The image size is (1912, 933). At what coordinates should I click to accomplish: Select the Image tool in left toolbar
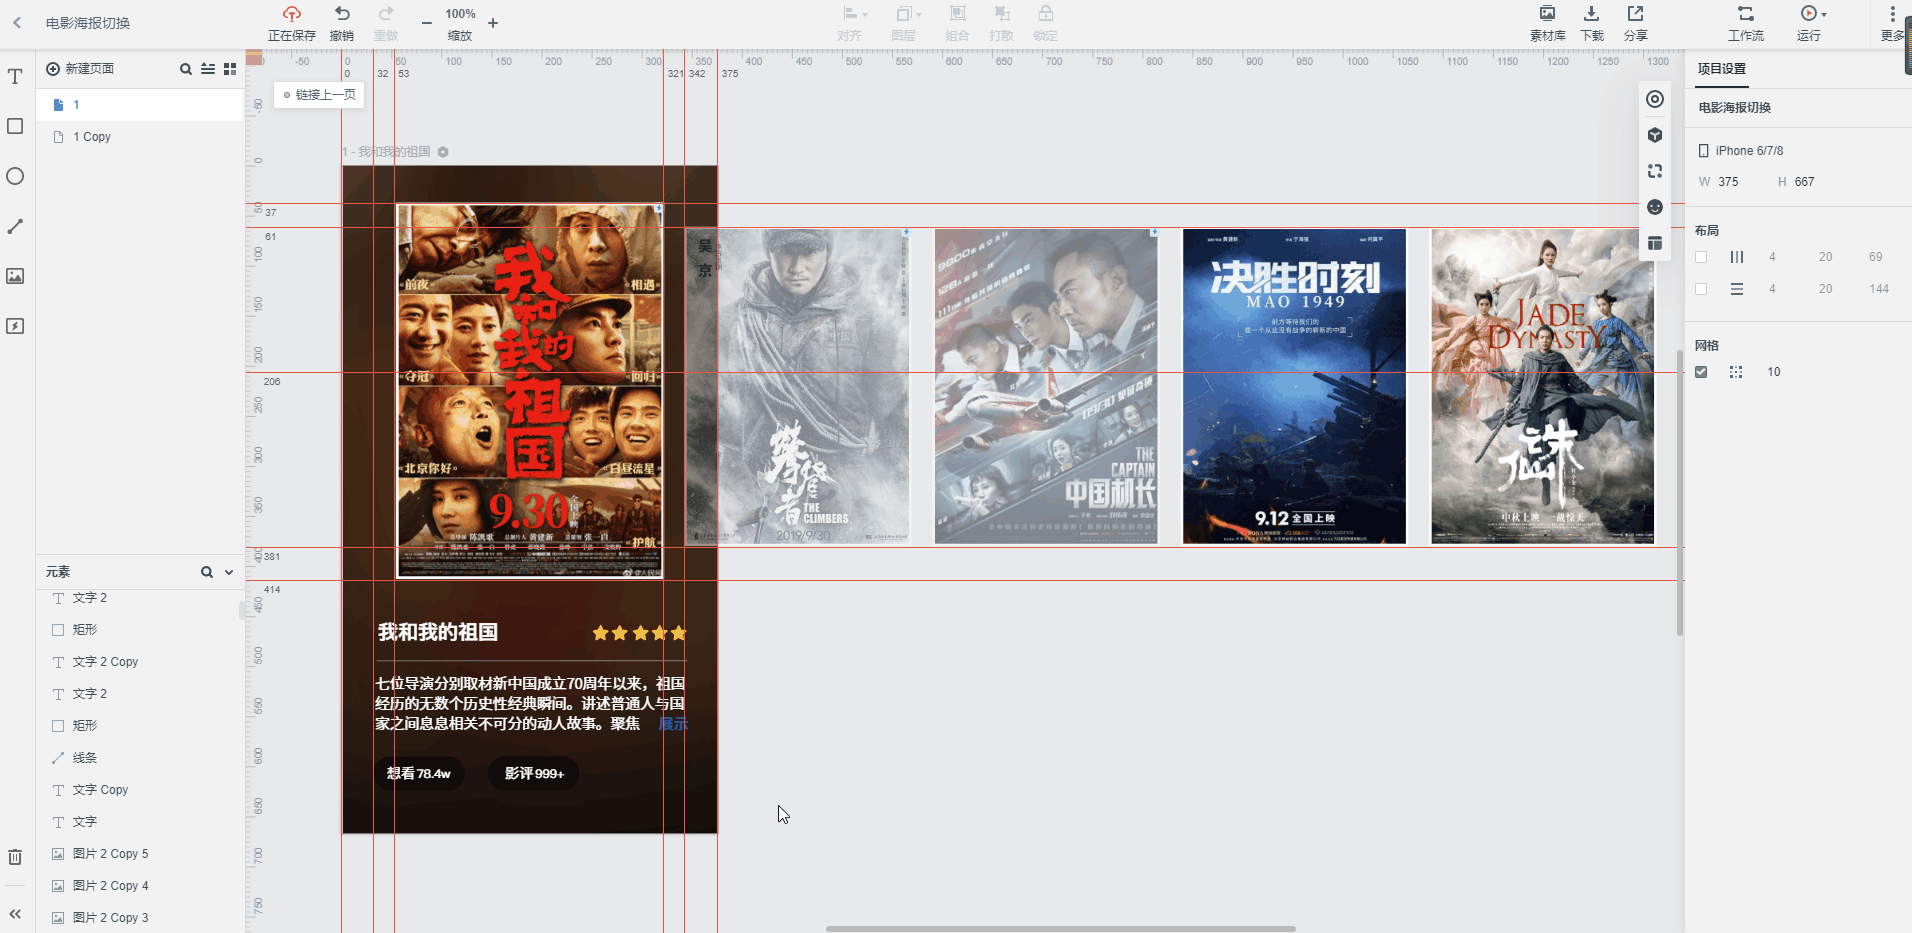[x=15, y=276]
